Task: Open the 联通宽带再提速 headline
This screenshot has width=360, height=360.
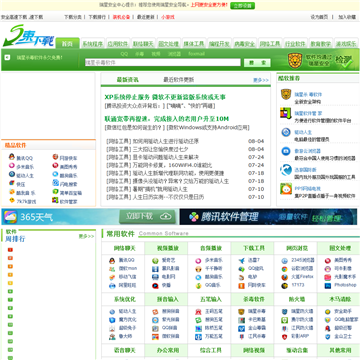Action: point(167,119)
